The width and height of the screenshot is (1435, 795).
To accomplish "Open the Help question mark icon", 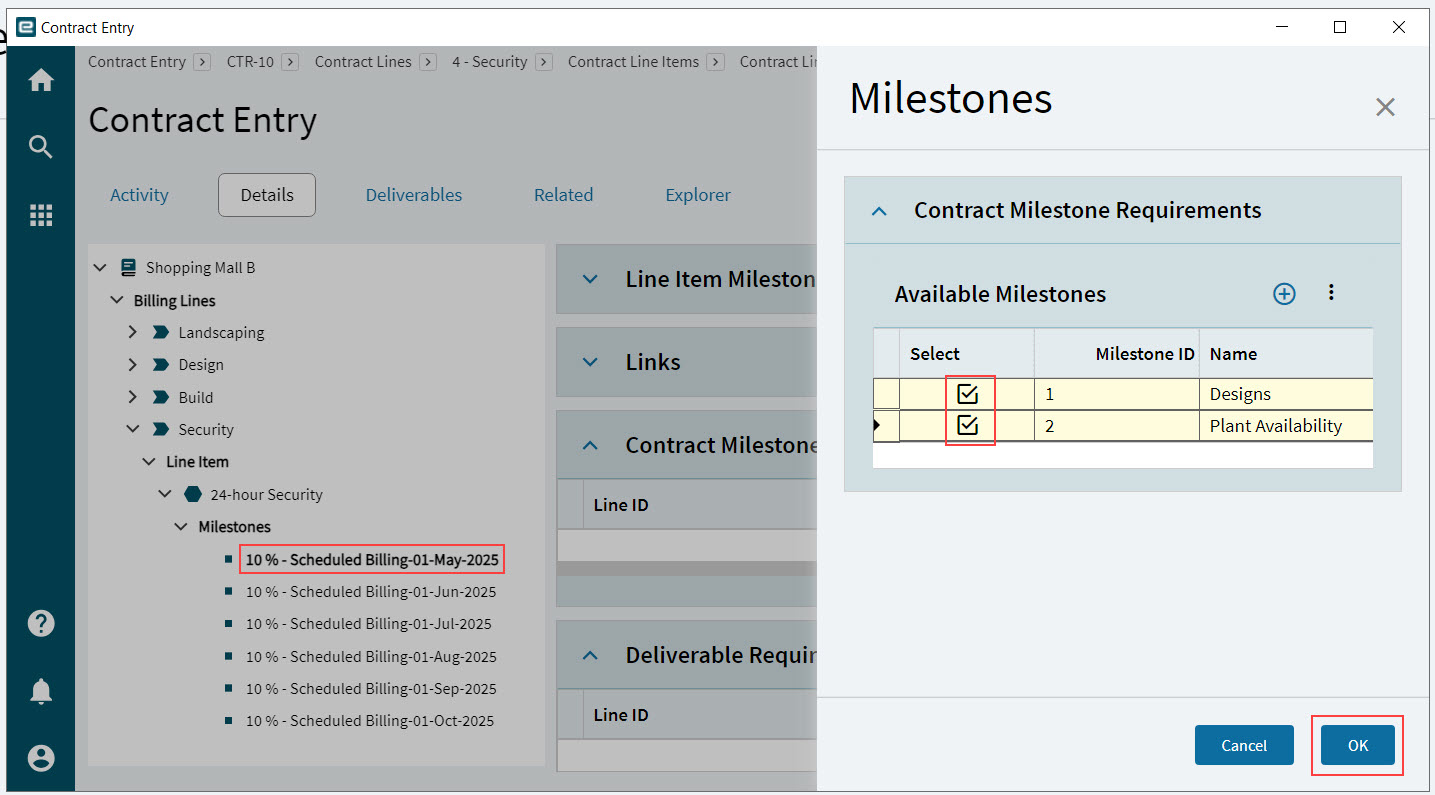I will [41, 623].
